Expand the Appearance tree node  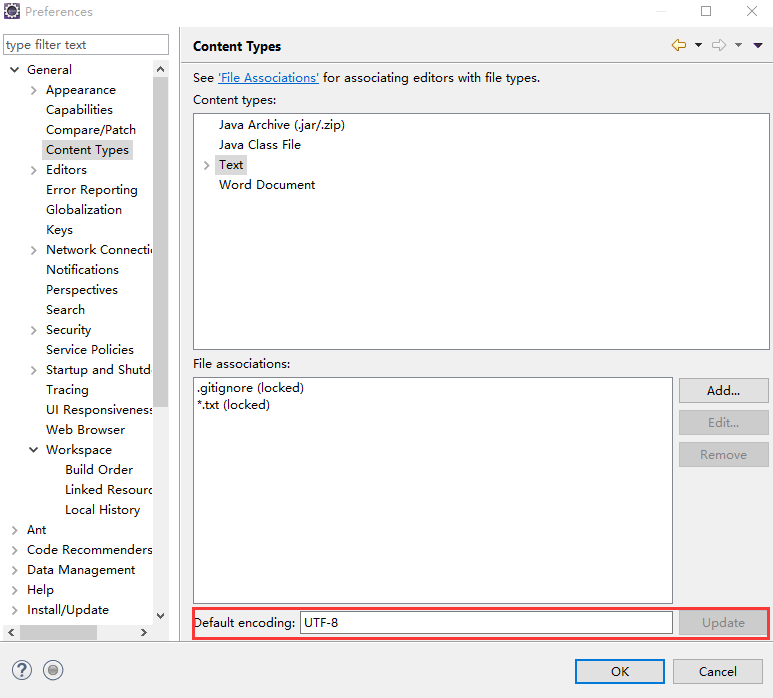click(34, 90)
